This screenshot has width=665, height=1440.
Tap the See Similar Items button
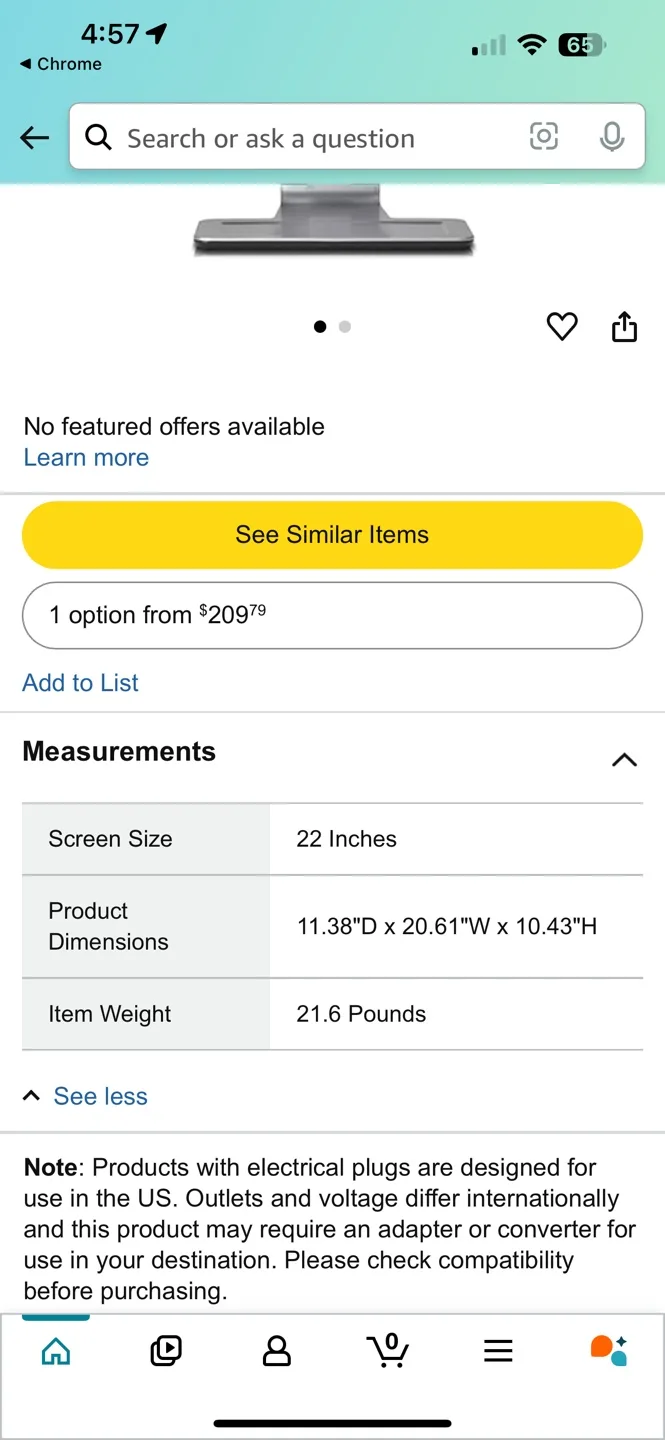click(x=332, y=535)
